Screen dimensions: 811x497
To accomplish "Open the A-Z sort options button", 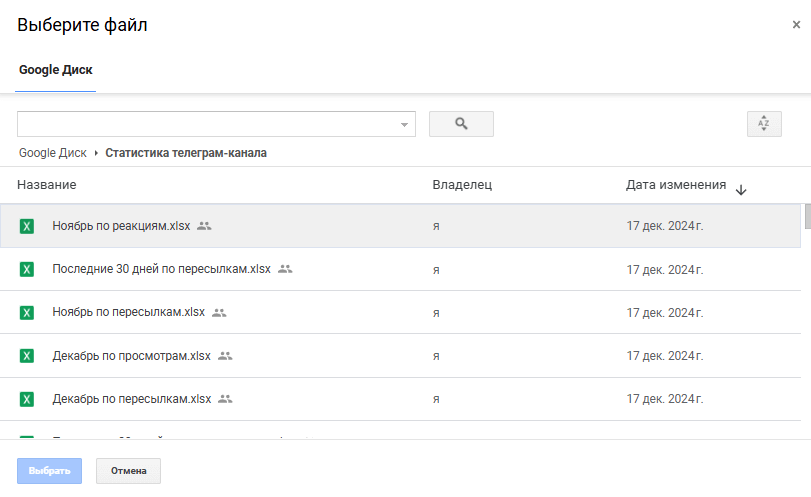I will 763,124.
